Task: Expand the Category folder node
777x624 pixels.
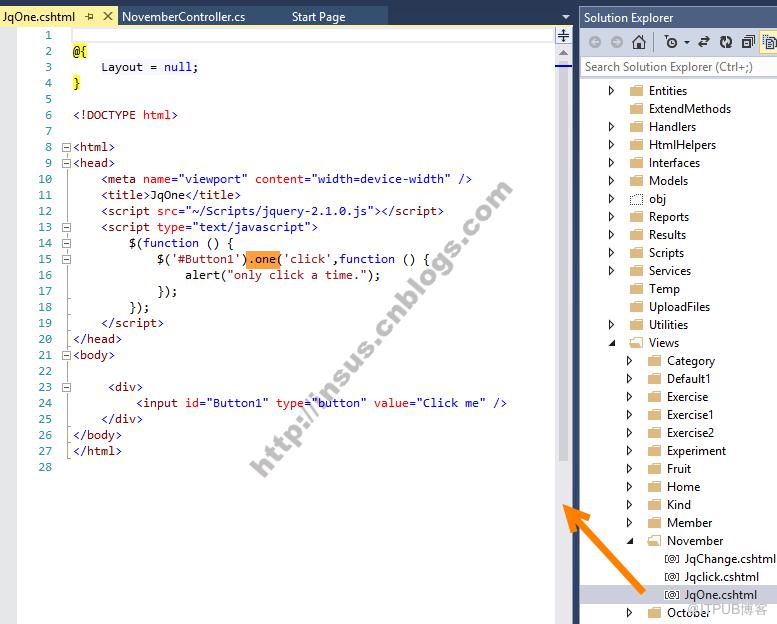Action: tap(629, 361)
